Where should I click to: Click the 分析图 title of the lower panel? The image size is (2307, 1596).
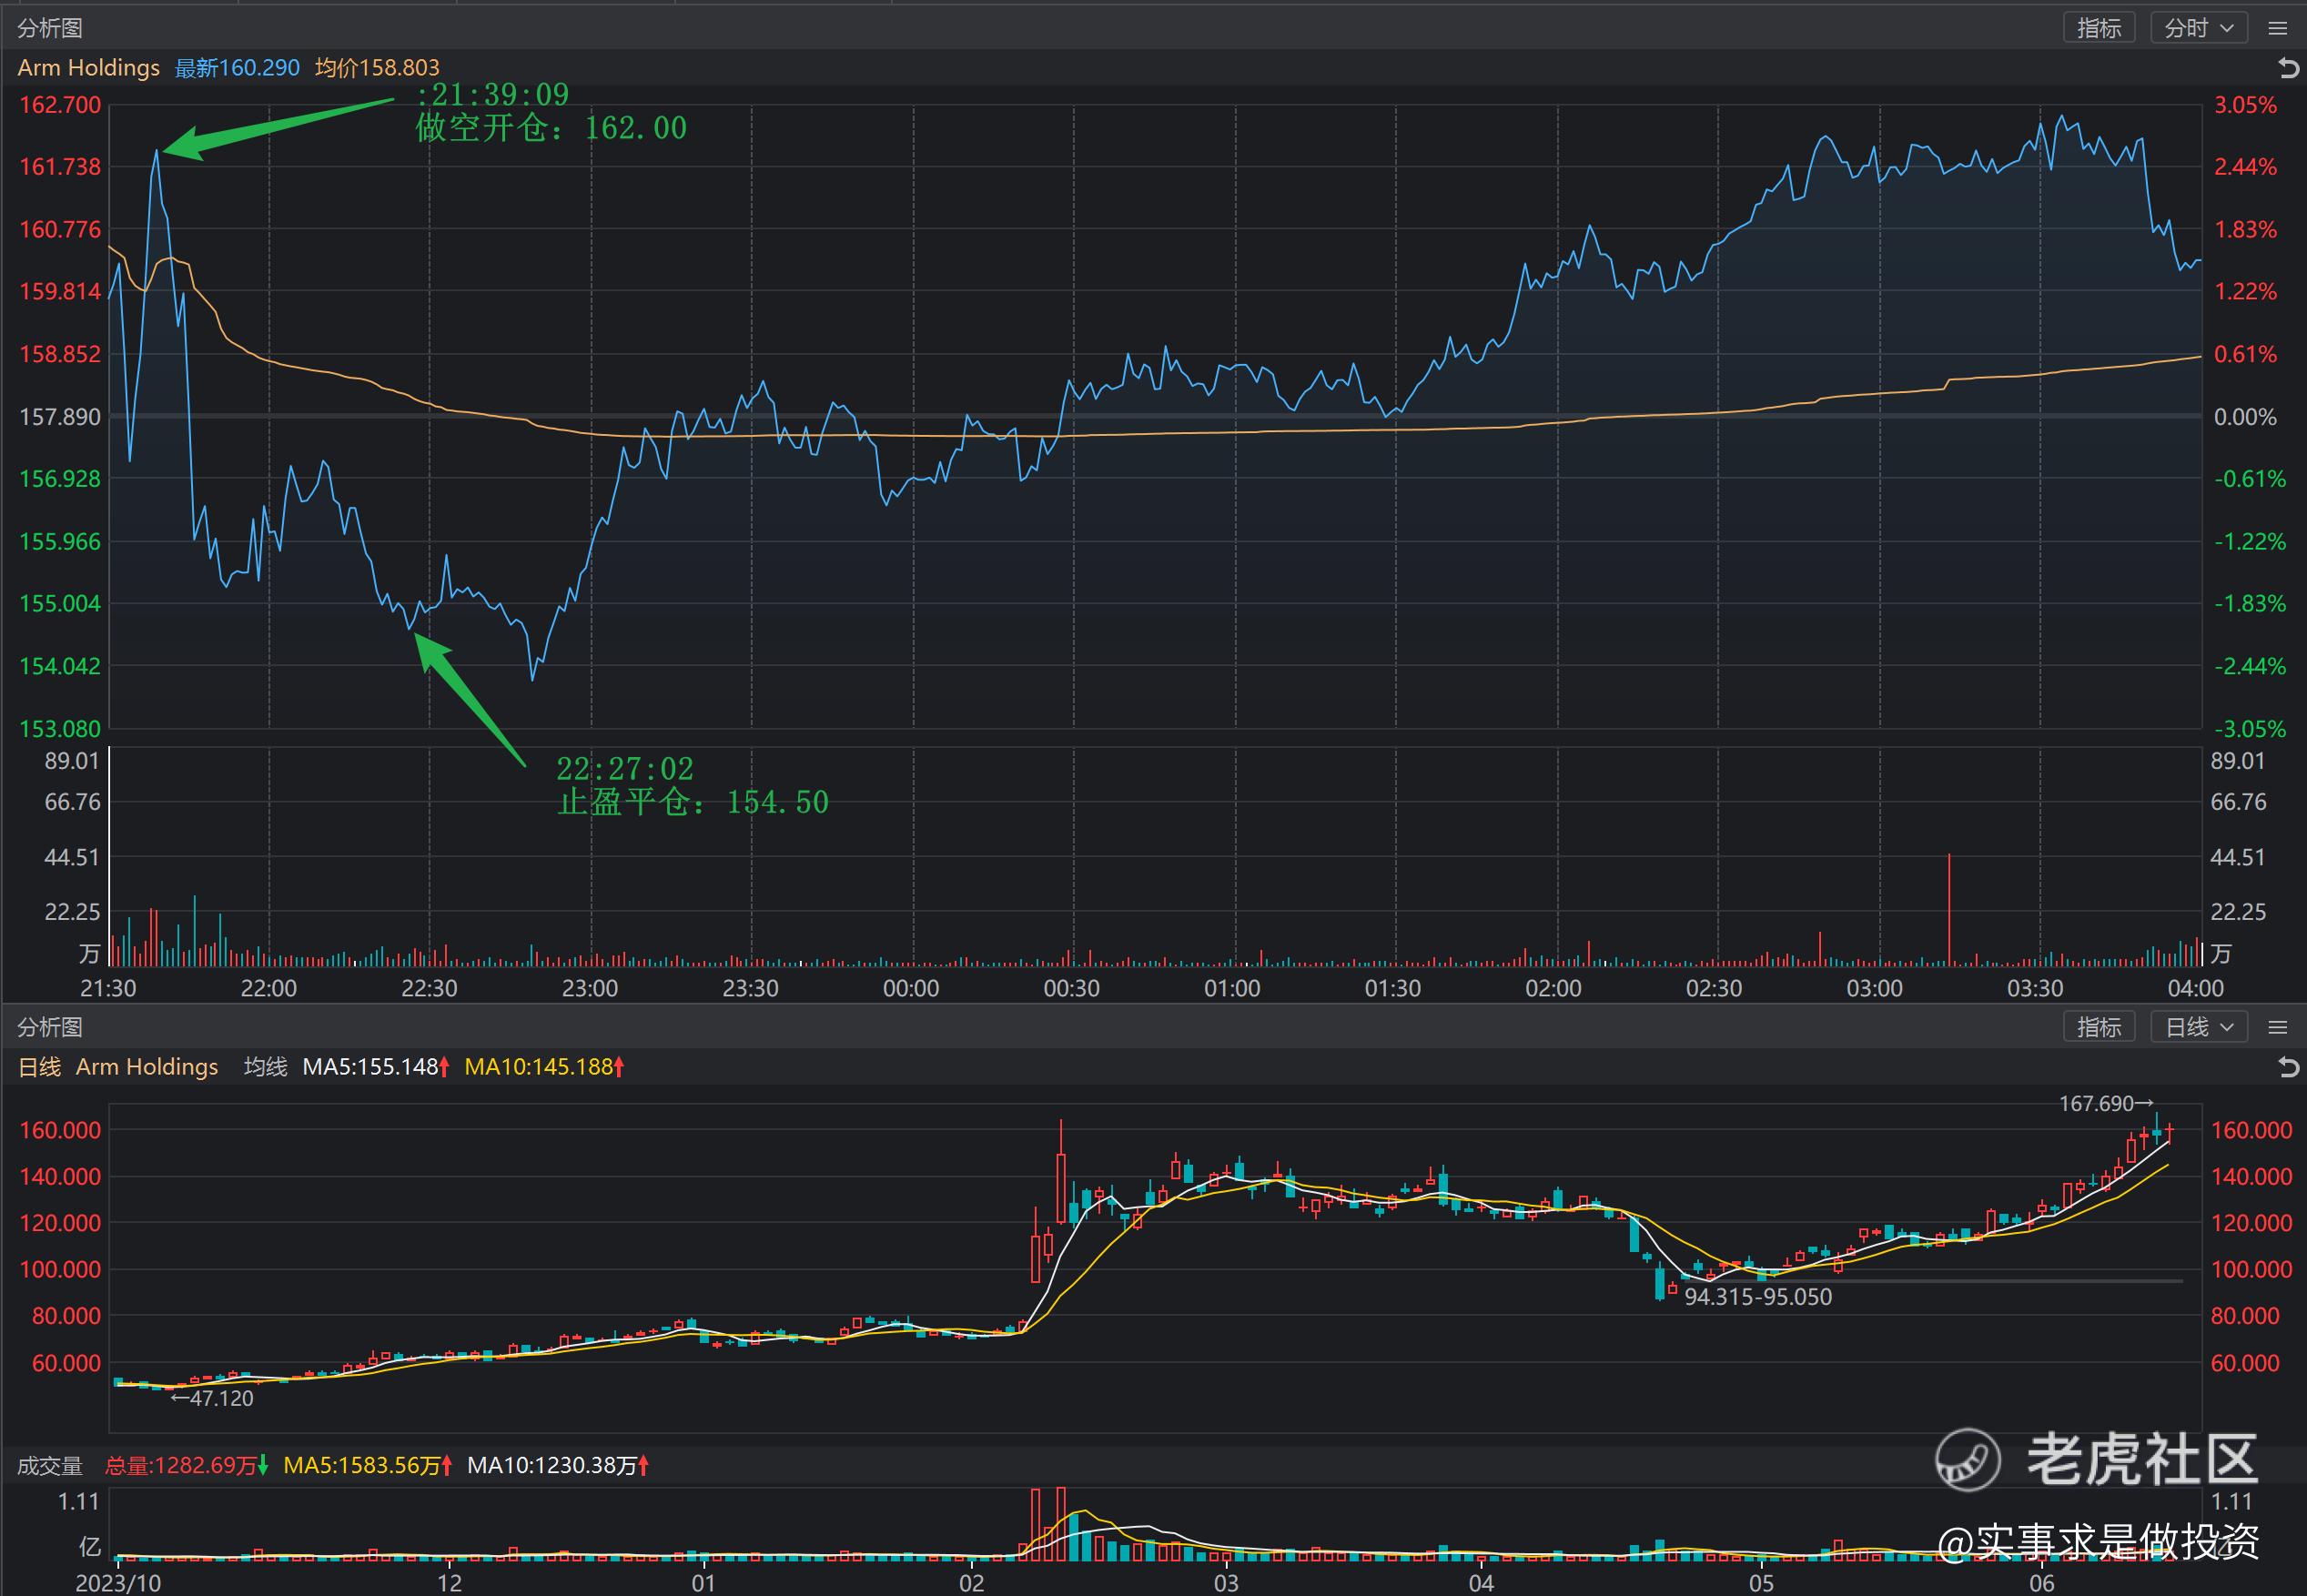point(50,1027)
